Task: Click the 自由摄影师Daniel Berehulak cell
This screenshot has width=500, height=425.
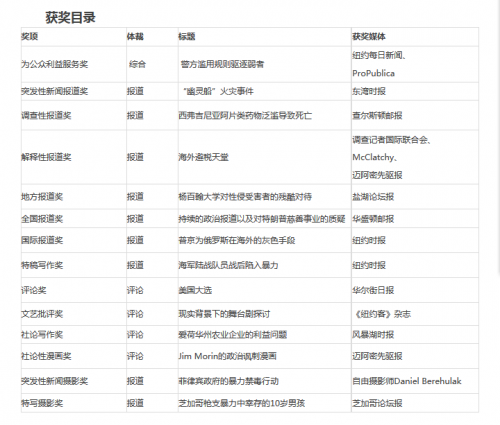Action: 407,381
